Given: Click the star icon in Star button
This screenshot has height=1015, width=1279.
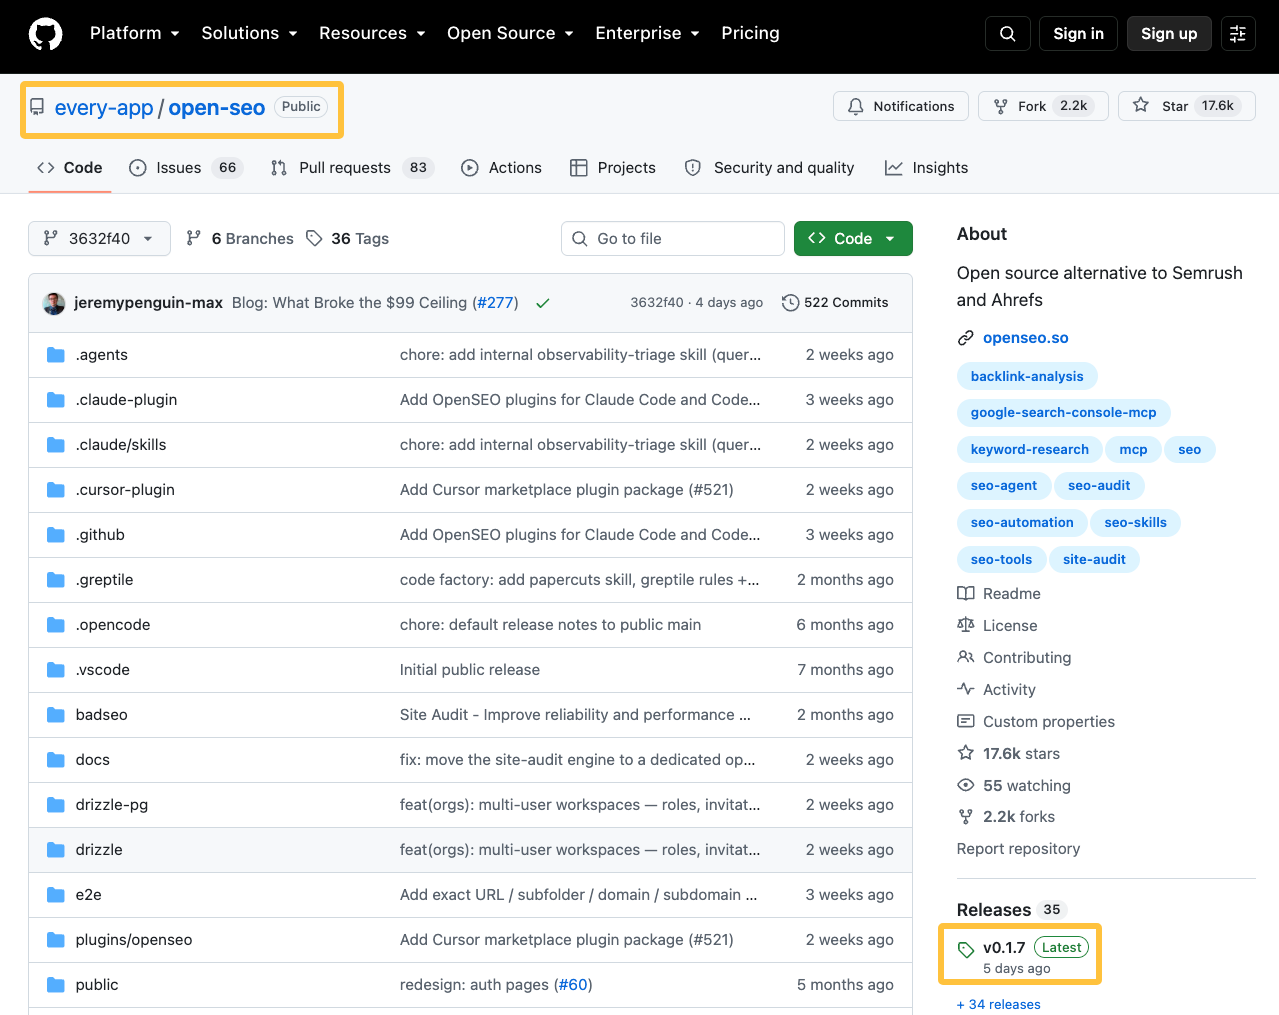Looking at the screenshot, I should [x=1141, y=105].
